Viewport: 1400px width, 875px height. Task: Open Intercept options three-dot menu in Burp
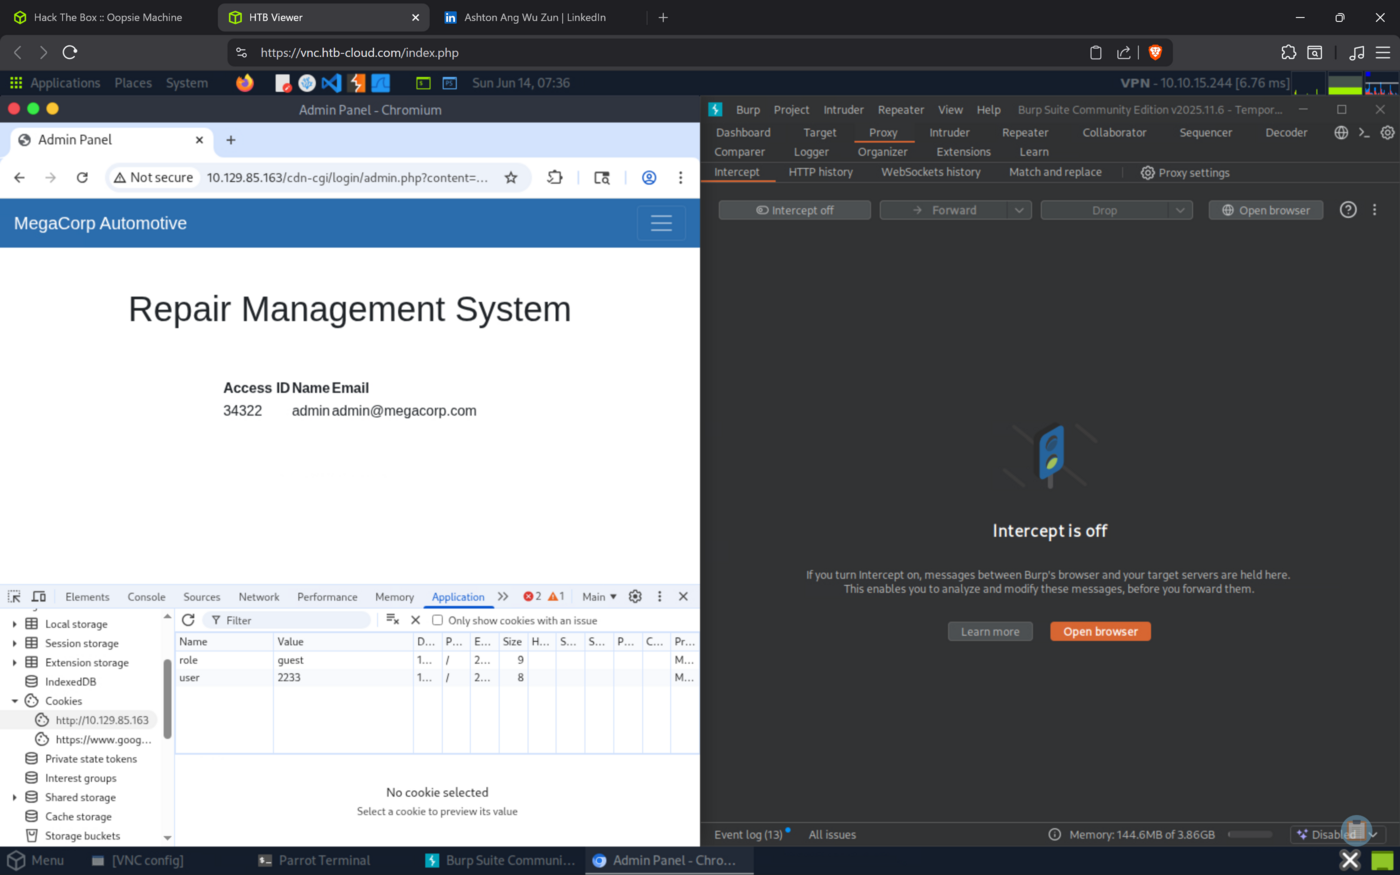(x=1375, y=210)
